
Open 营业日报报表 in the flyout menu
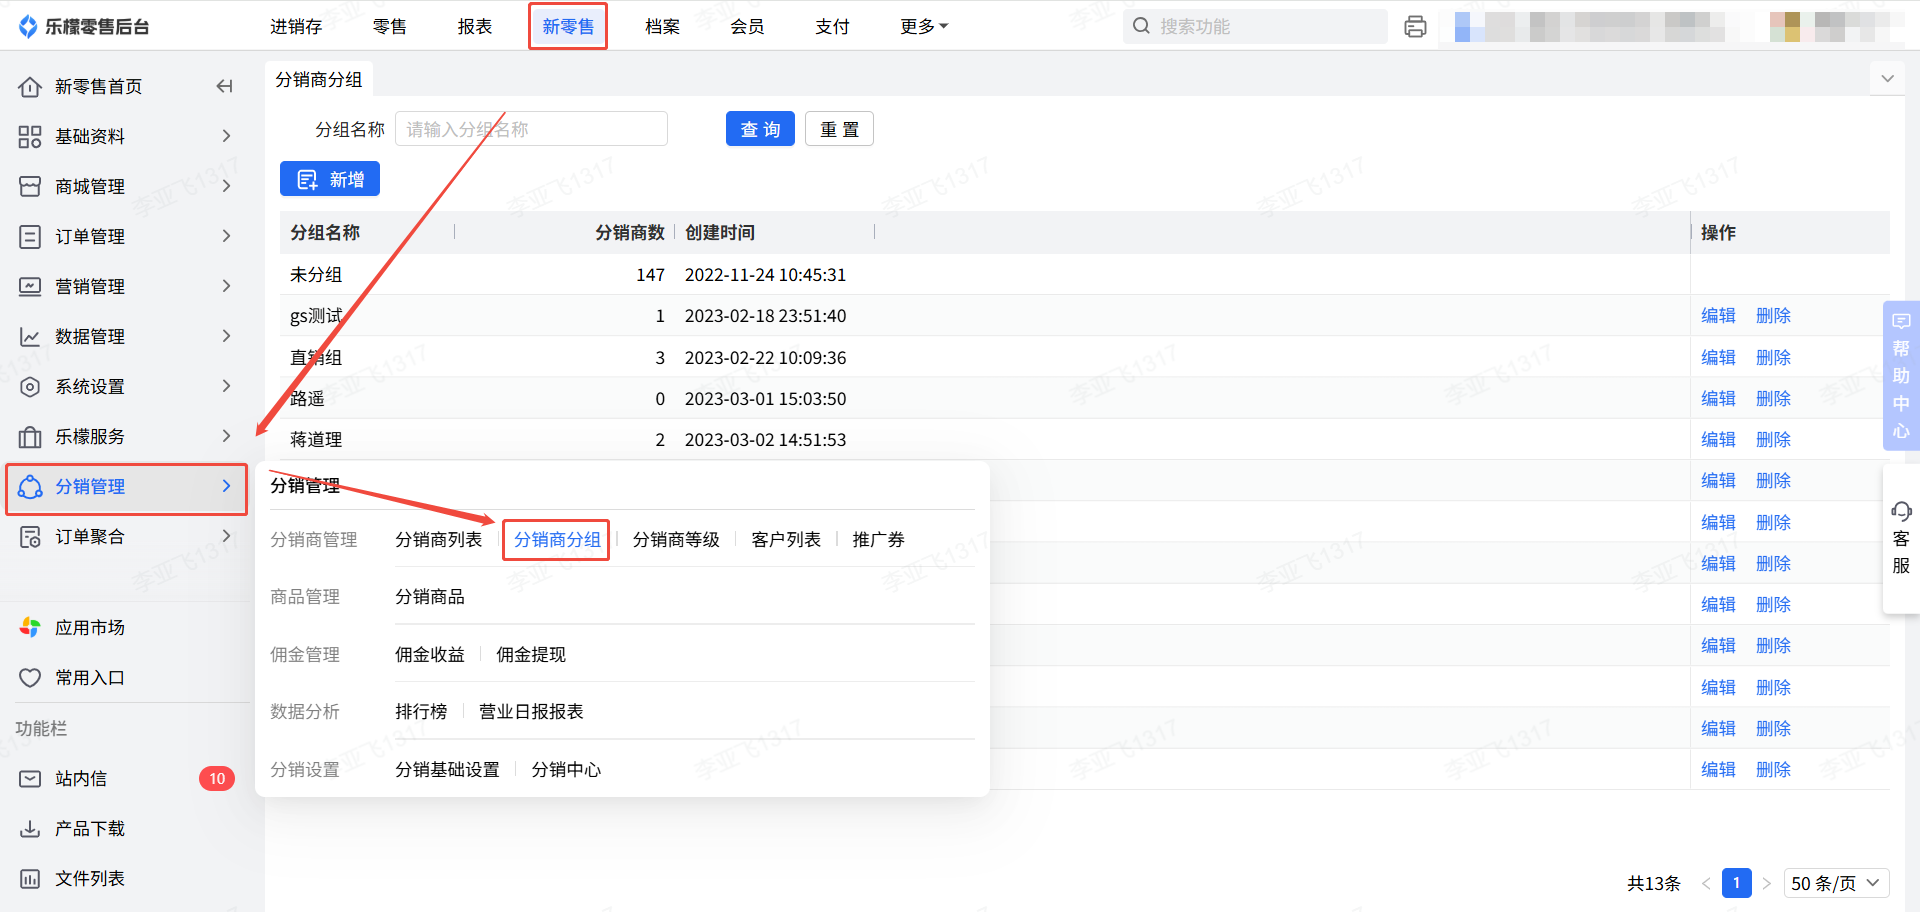tap(531, 712)
